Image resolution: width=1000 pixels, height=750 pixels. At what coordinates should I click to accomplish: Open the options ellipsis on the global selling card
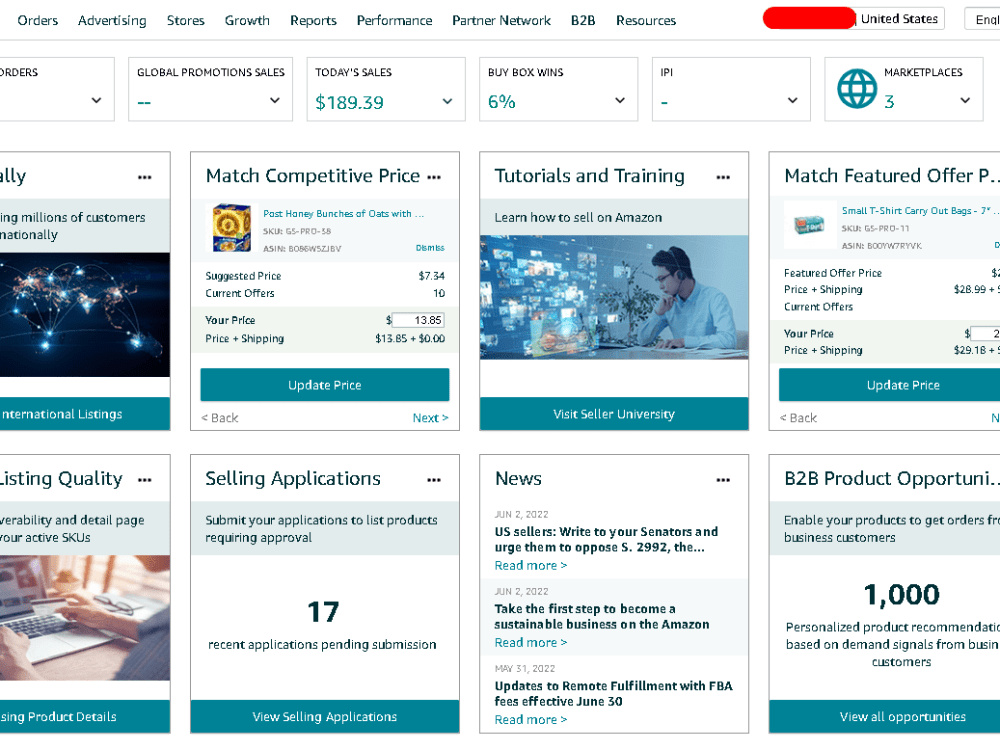[145, 177]
